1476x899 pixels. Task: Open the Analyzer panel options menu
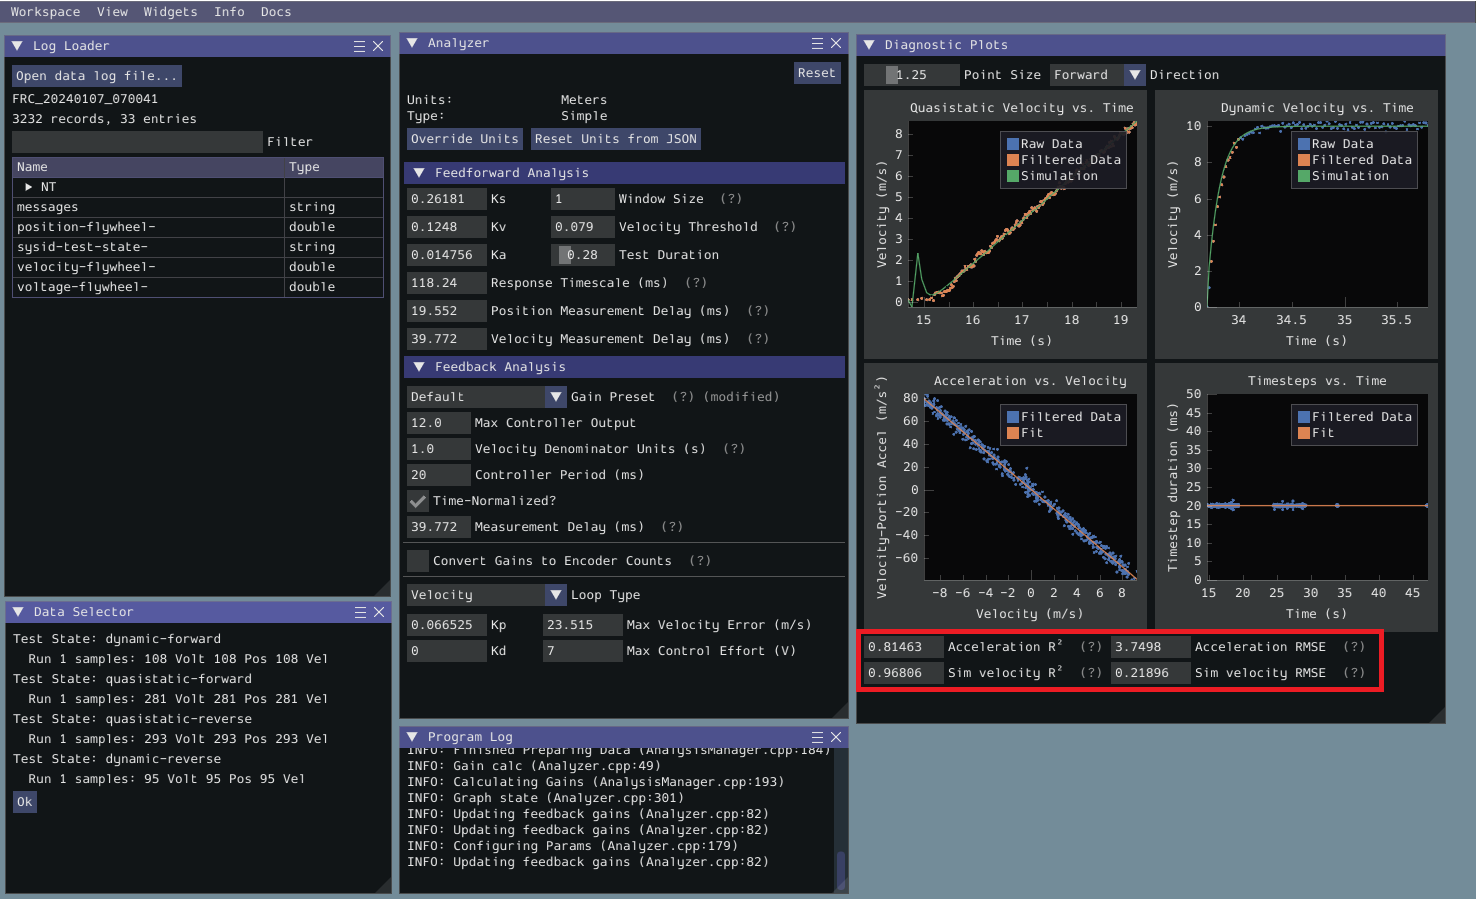click(816, 43)
